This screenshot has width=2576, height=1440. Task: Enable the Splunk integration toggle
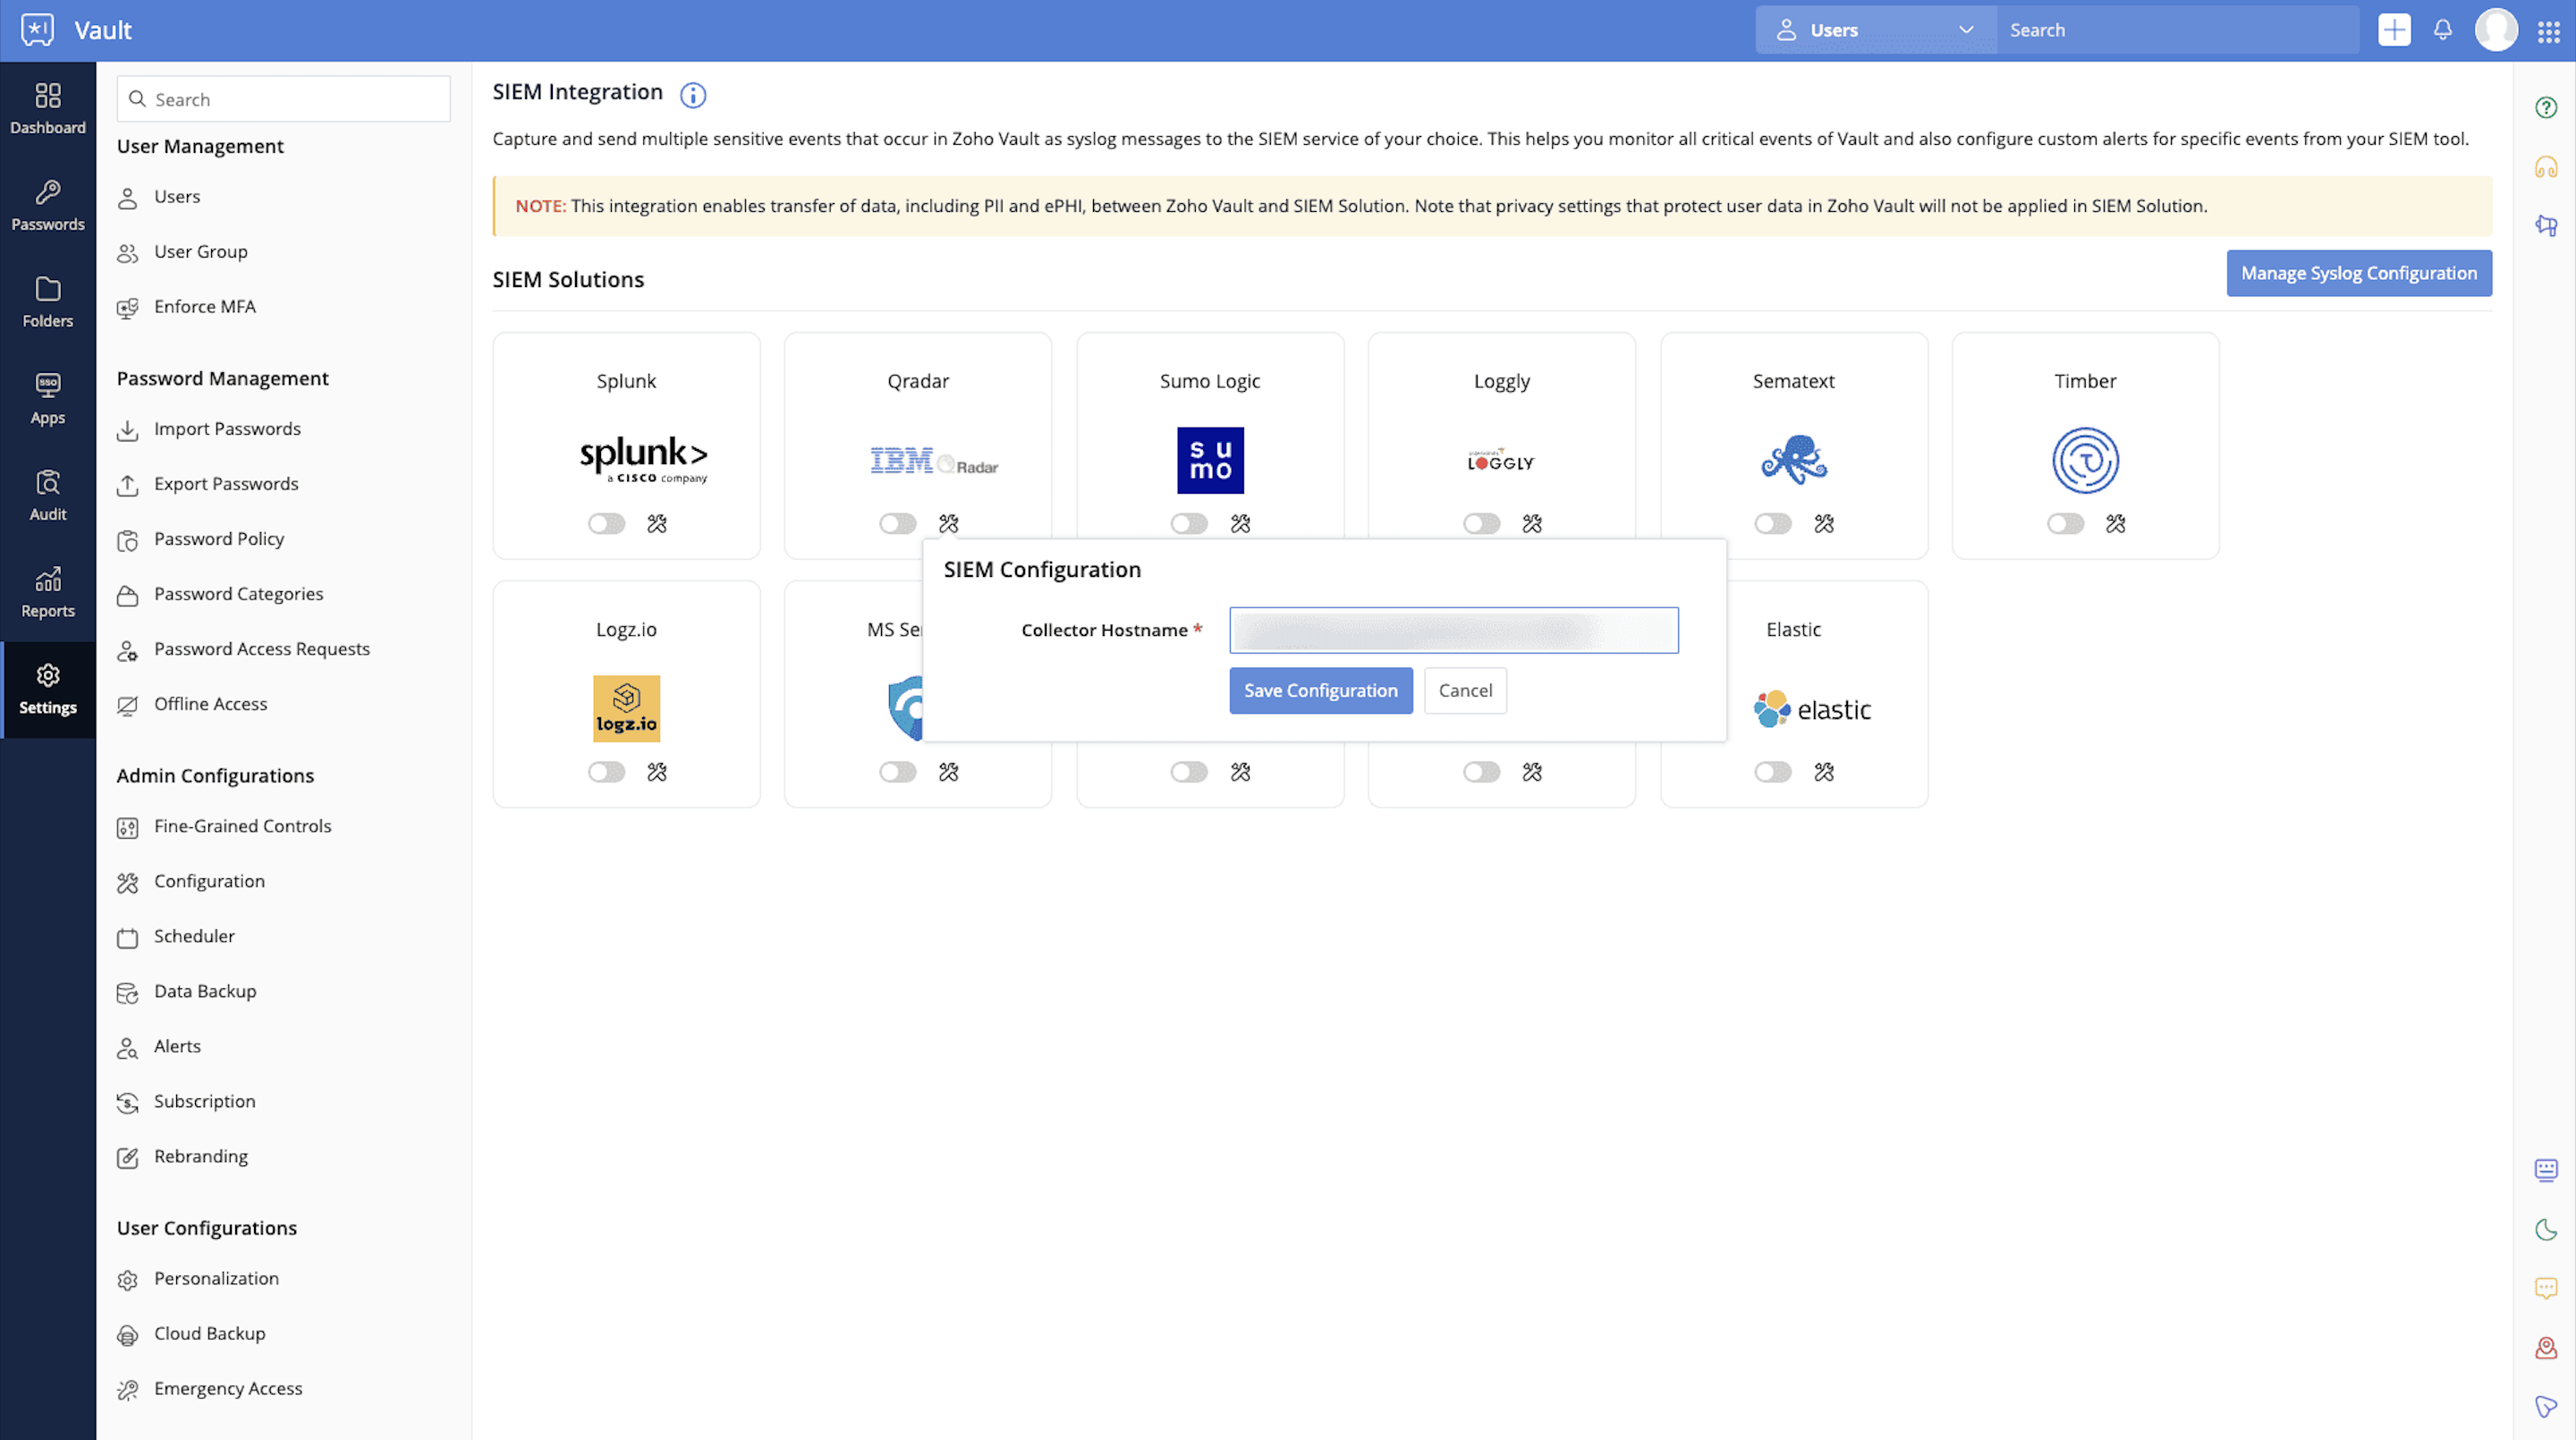click(606, 523)
